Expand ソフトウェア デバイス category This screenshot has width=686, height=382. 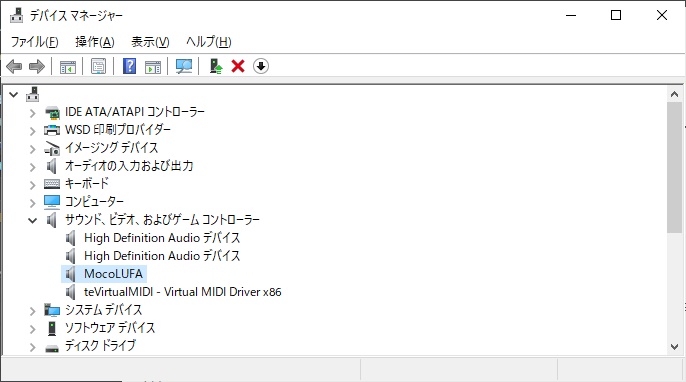(x=32, y=329)
